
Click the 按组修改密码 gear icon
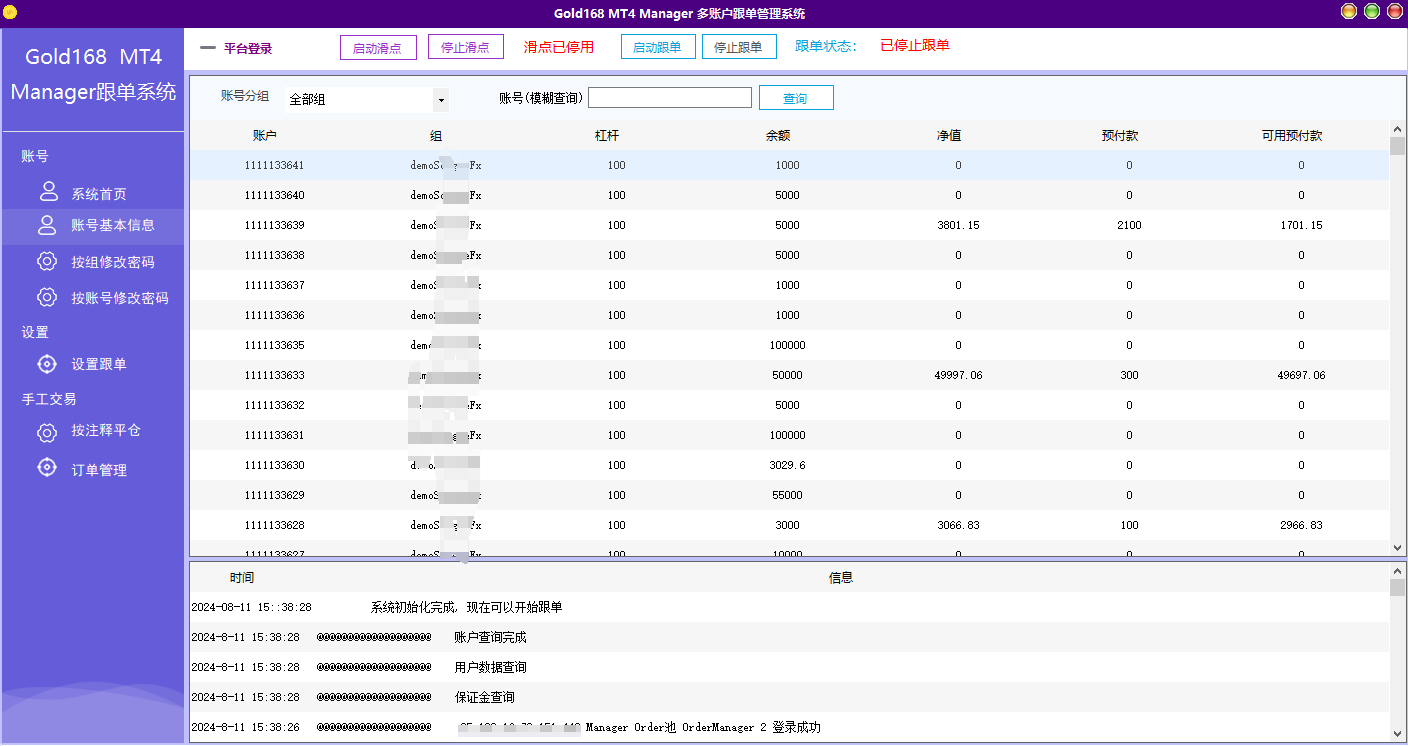(x=47, y=262)
